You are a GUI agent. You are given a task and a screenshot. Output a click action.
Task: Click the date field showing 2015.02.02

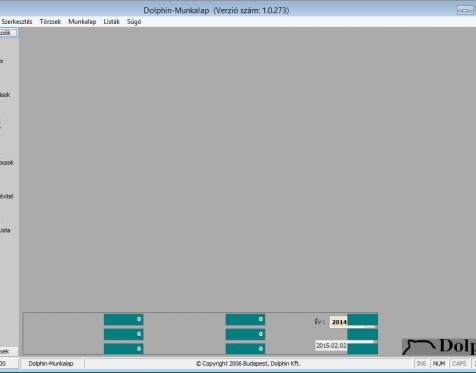coord(331,346)
